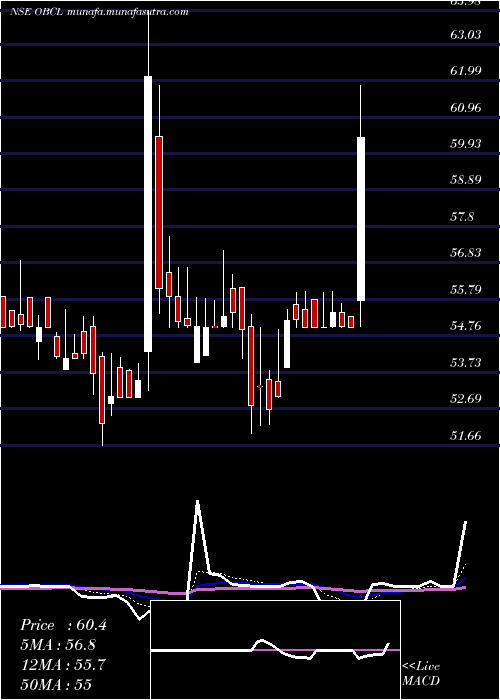500x700 pixels.
Task: Click the 'Price : 60.4' readout
Action: point(63,625)
